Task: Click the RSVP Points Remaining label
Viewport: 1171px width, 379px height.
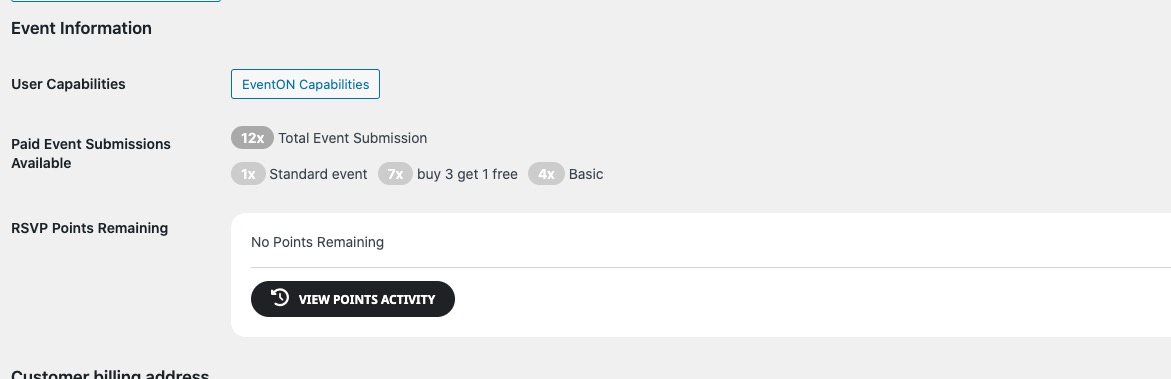Action: 90,228
